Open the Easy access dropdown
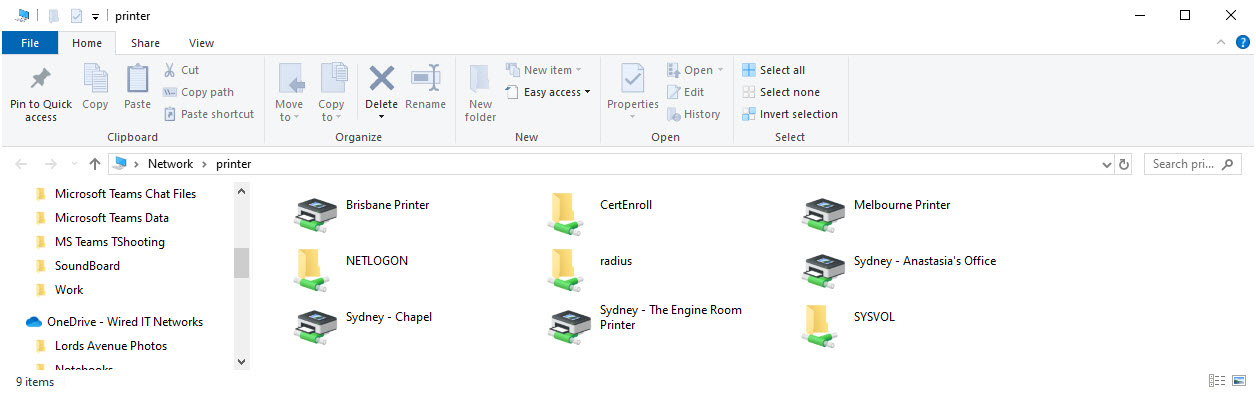Image resolution: width=1256 pixels, height=395 pixels. pyautogui.click(x=548, y=92)
